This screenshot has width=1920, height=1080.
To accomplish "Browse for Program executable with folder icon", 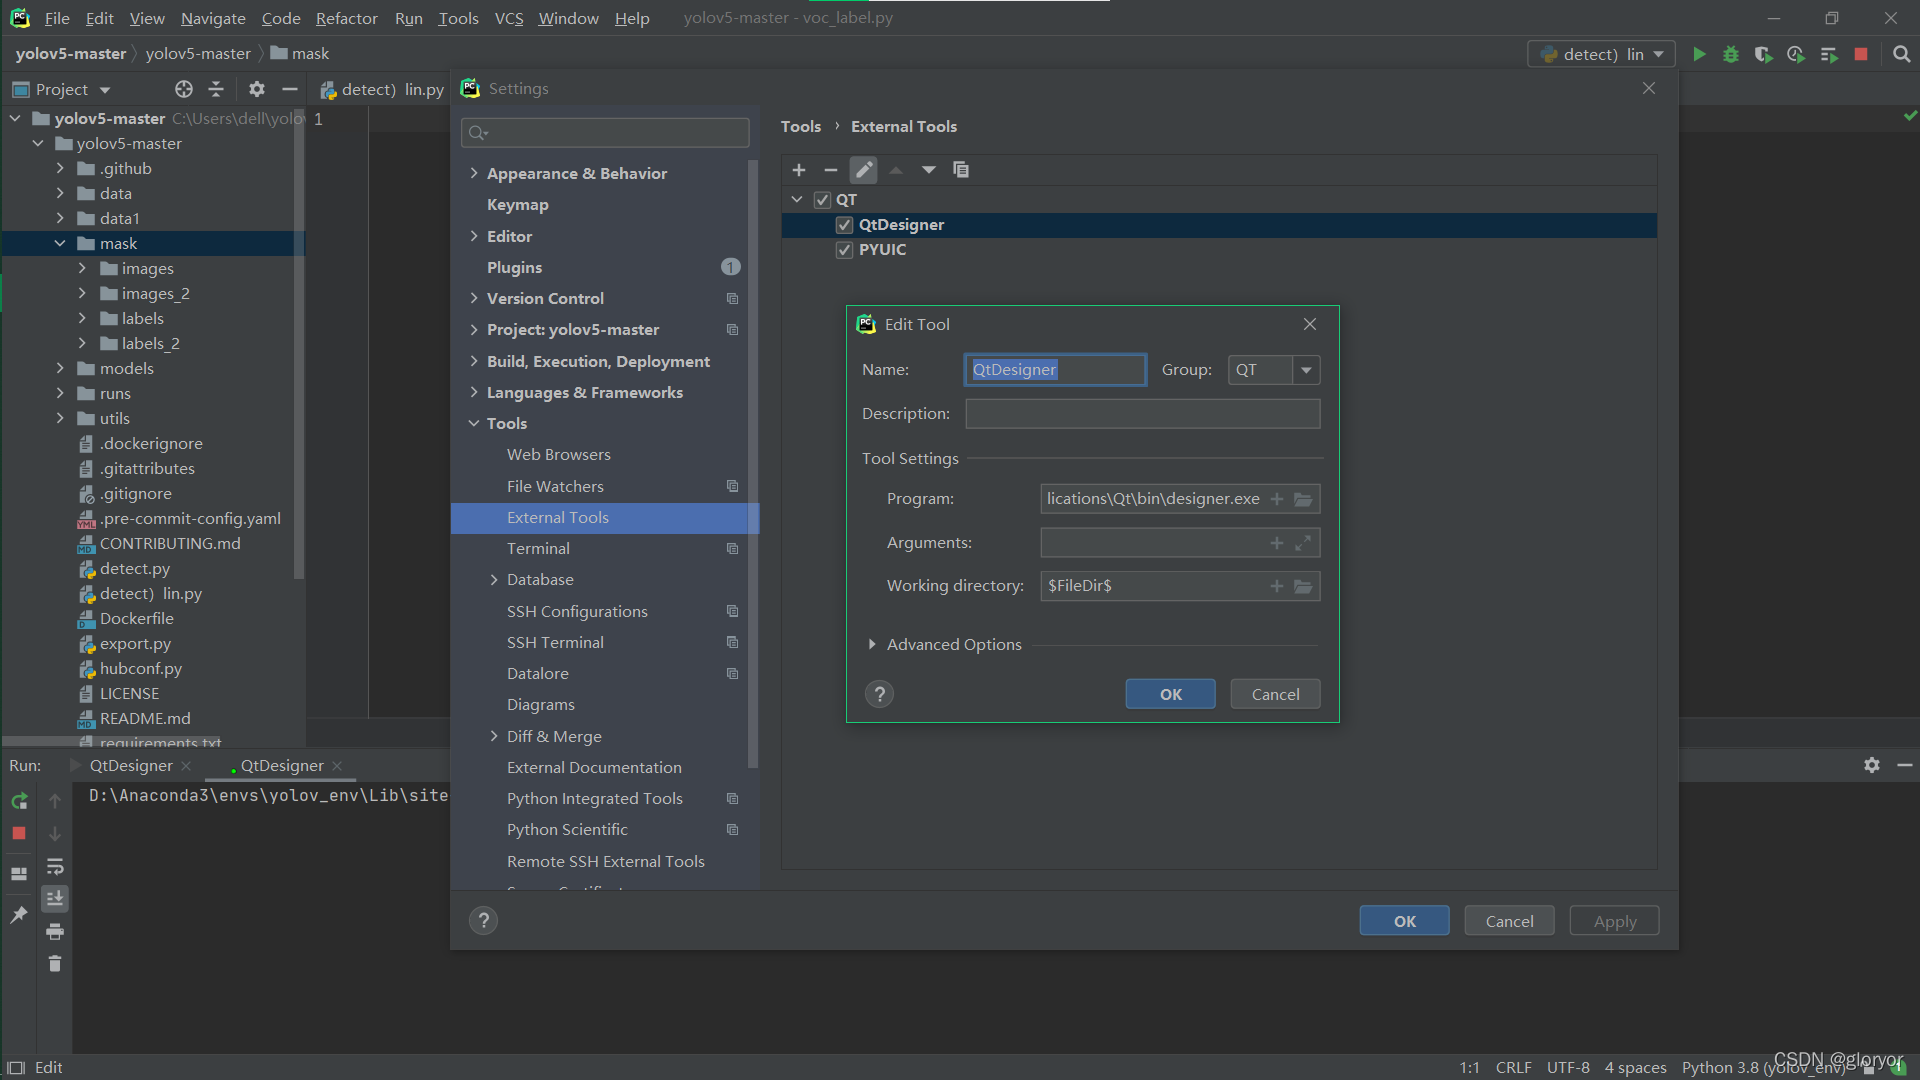I will (1303, 498).
